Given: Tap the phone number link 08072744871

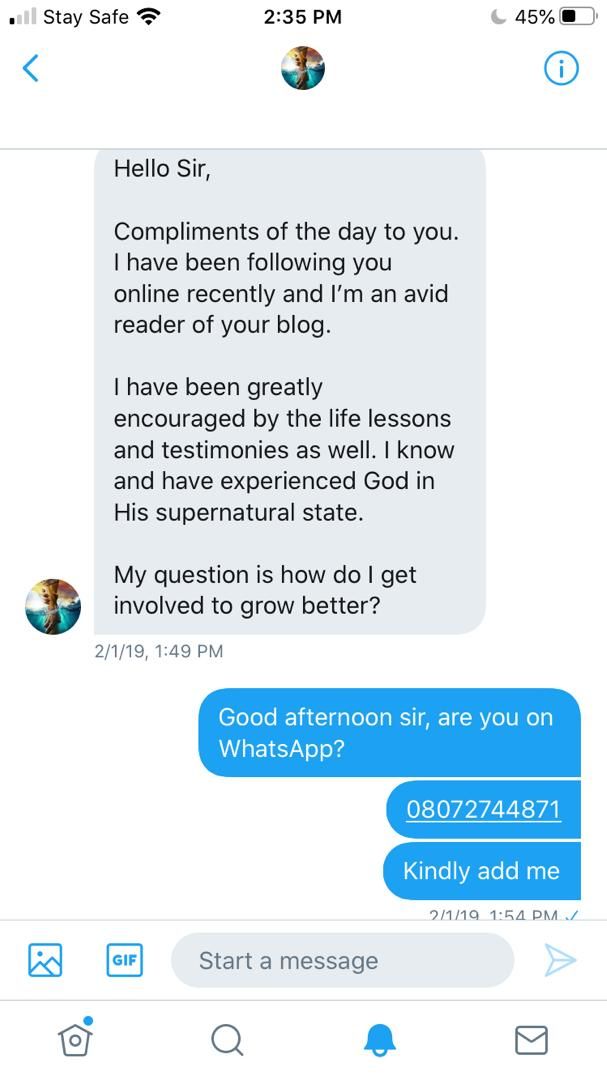Looking at the screenshot, I should tap(483, 809).
